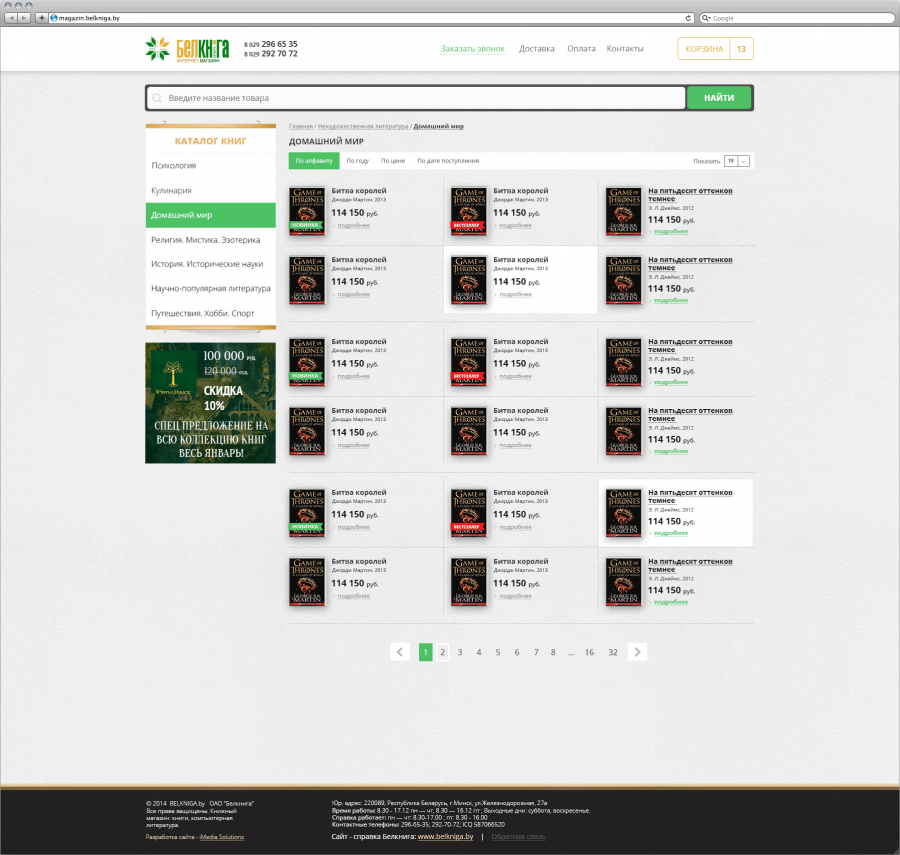
Task: Click the Belkniga logo
Action: (x=187, y=49)
